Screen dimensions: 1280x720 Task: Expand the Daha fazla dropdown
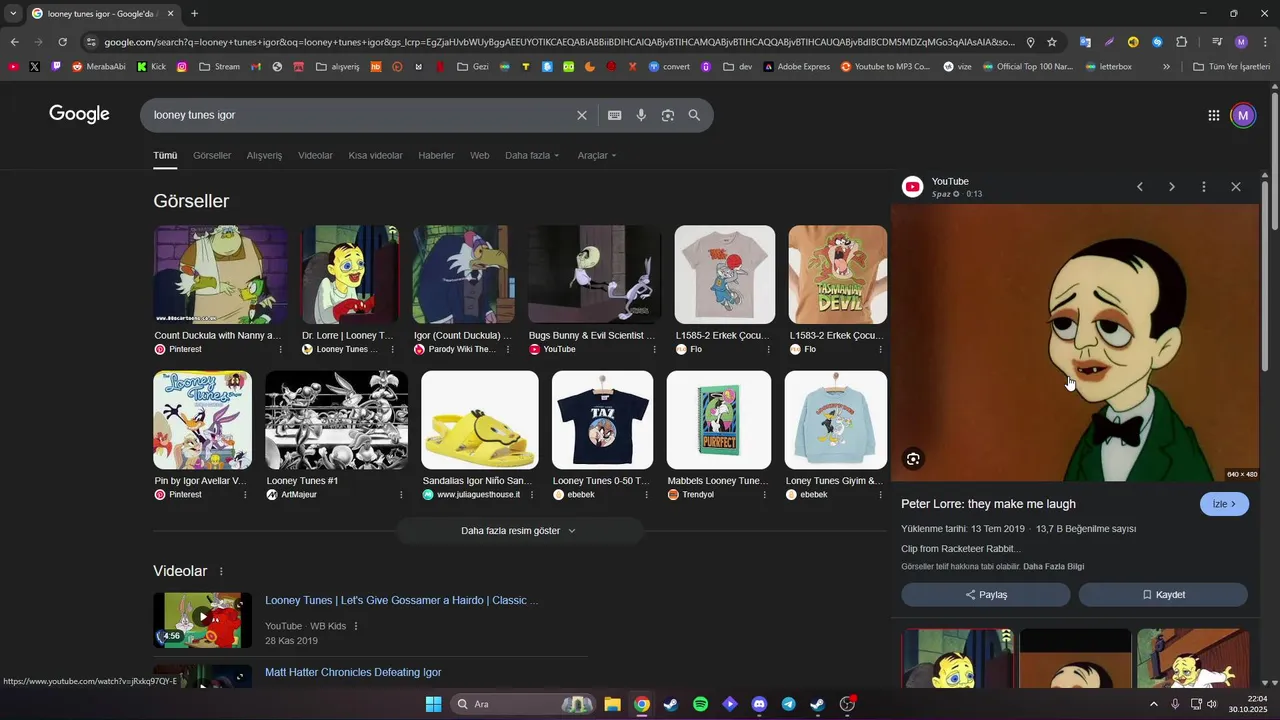532,156
